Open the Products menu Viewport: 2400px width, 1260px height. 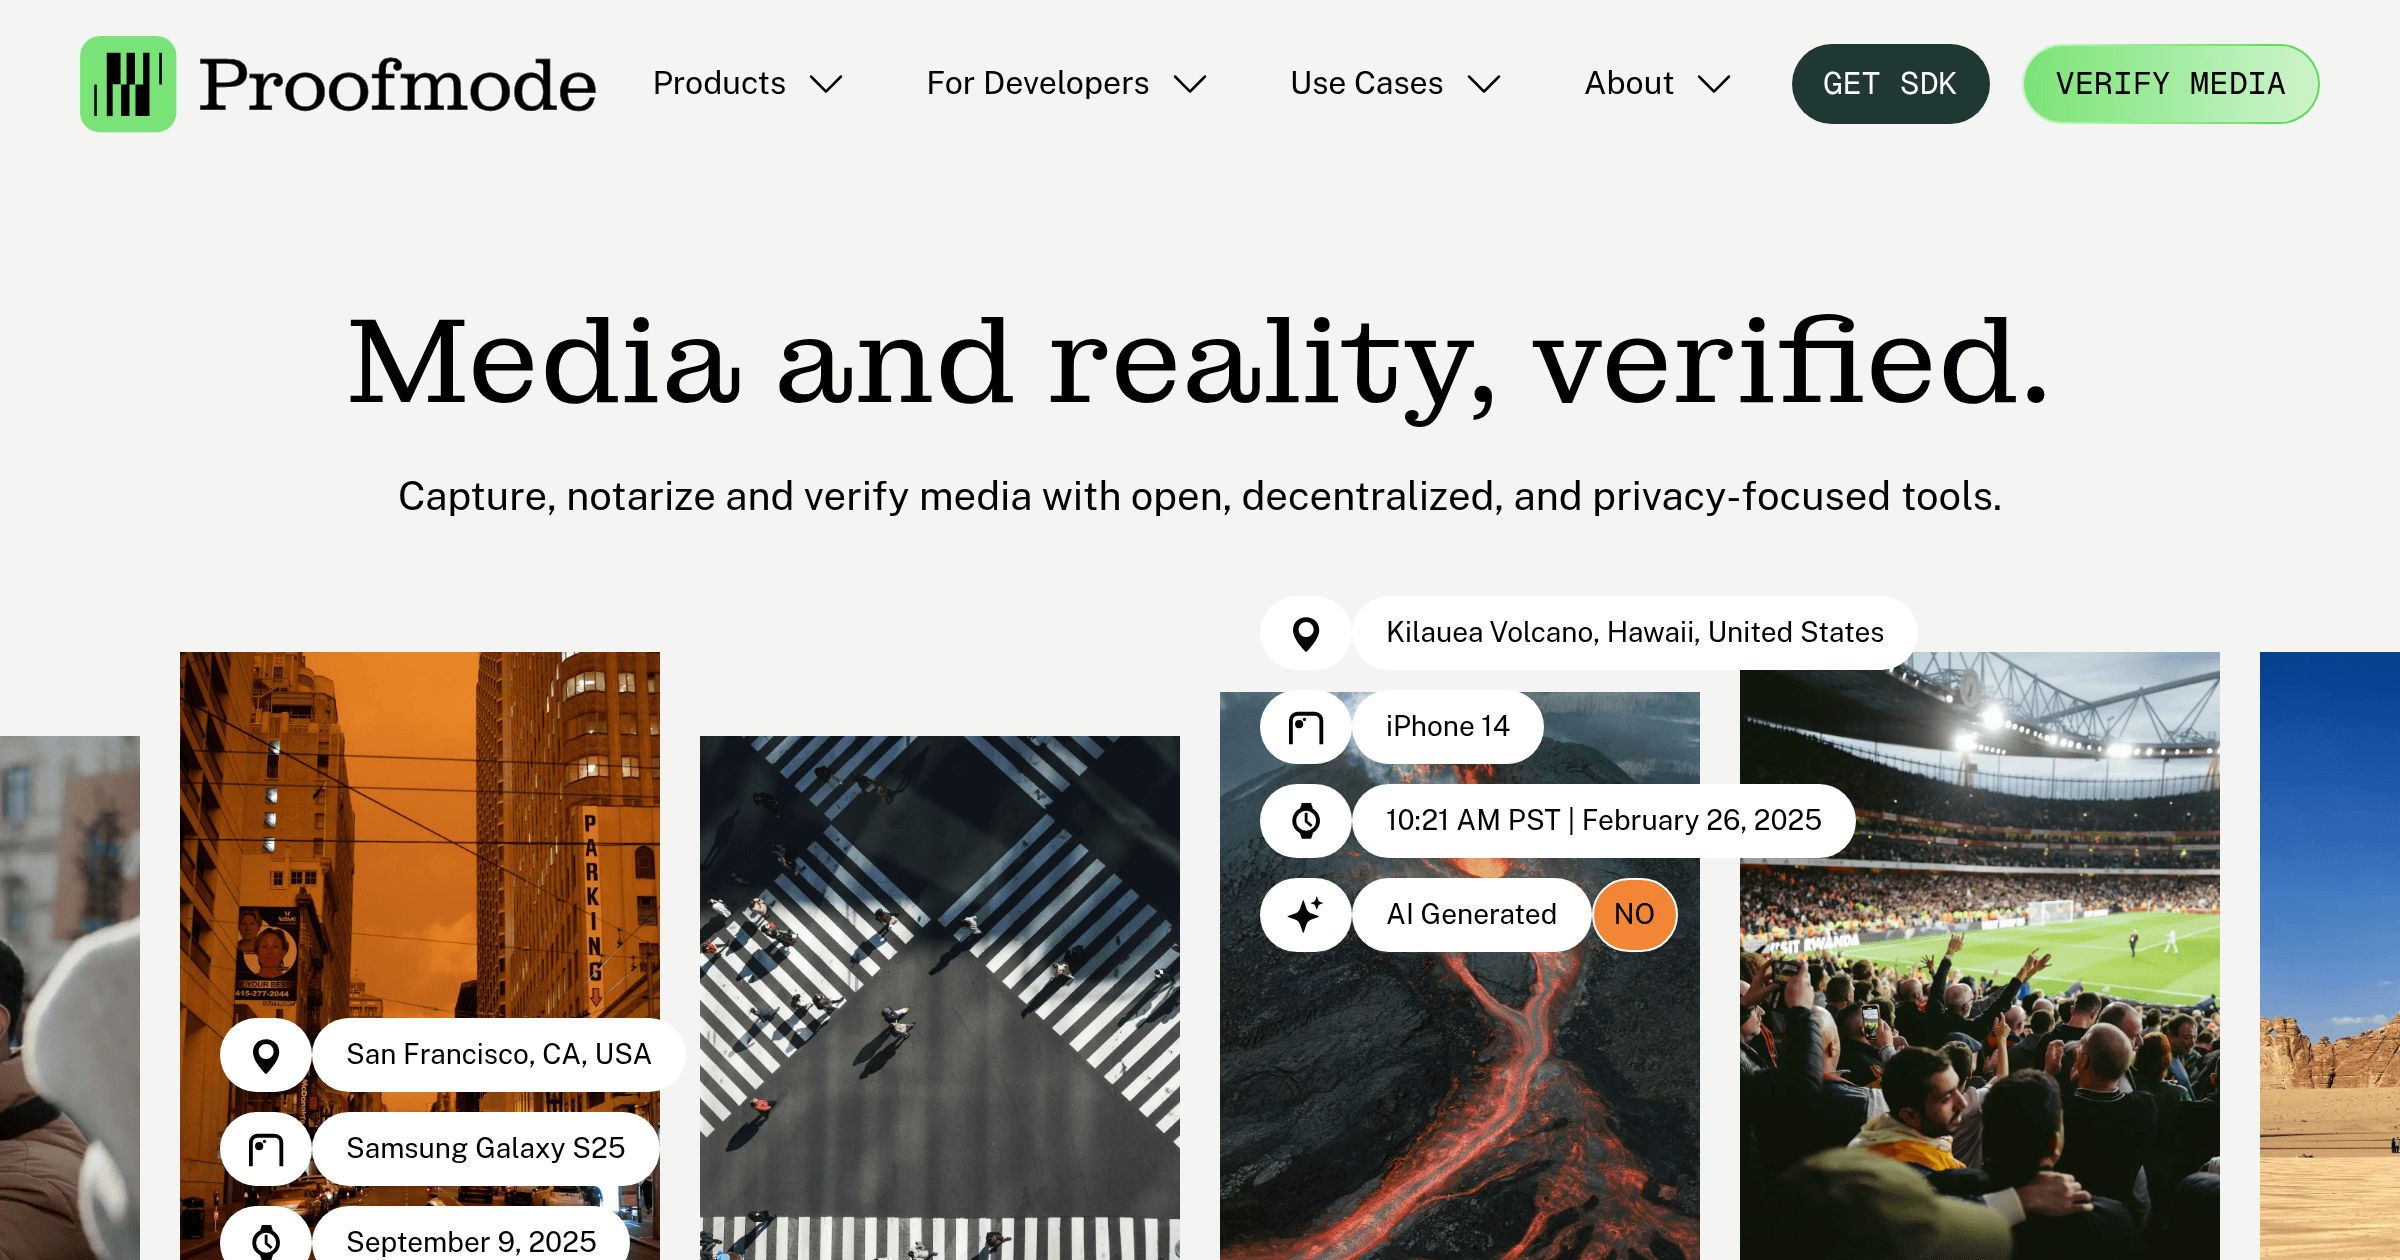pyautogui.click(x=748, y=84)
